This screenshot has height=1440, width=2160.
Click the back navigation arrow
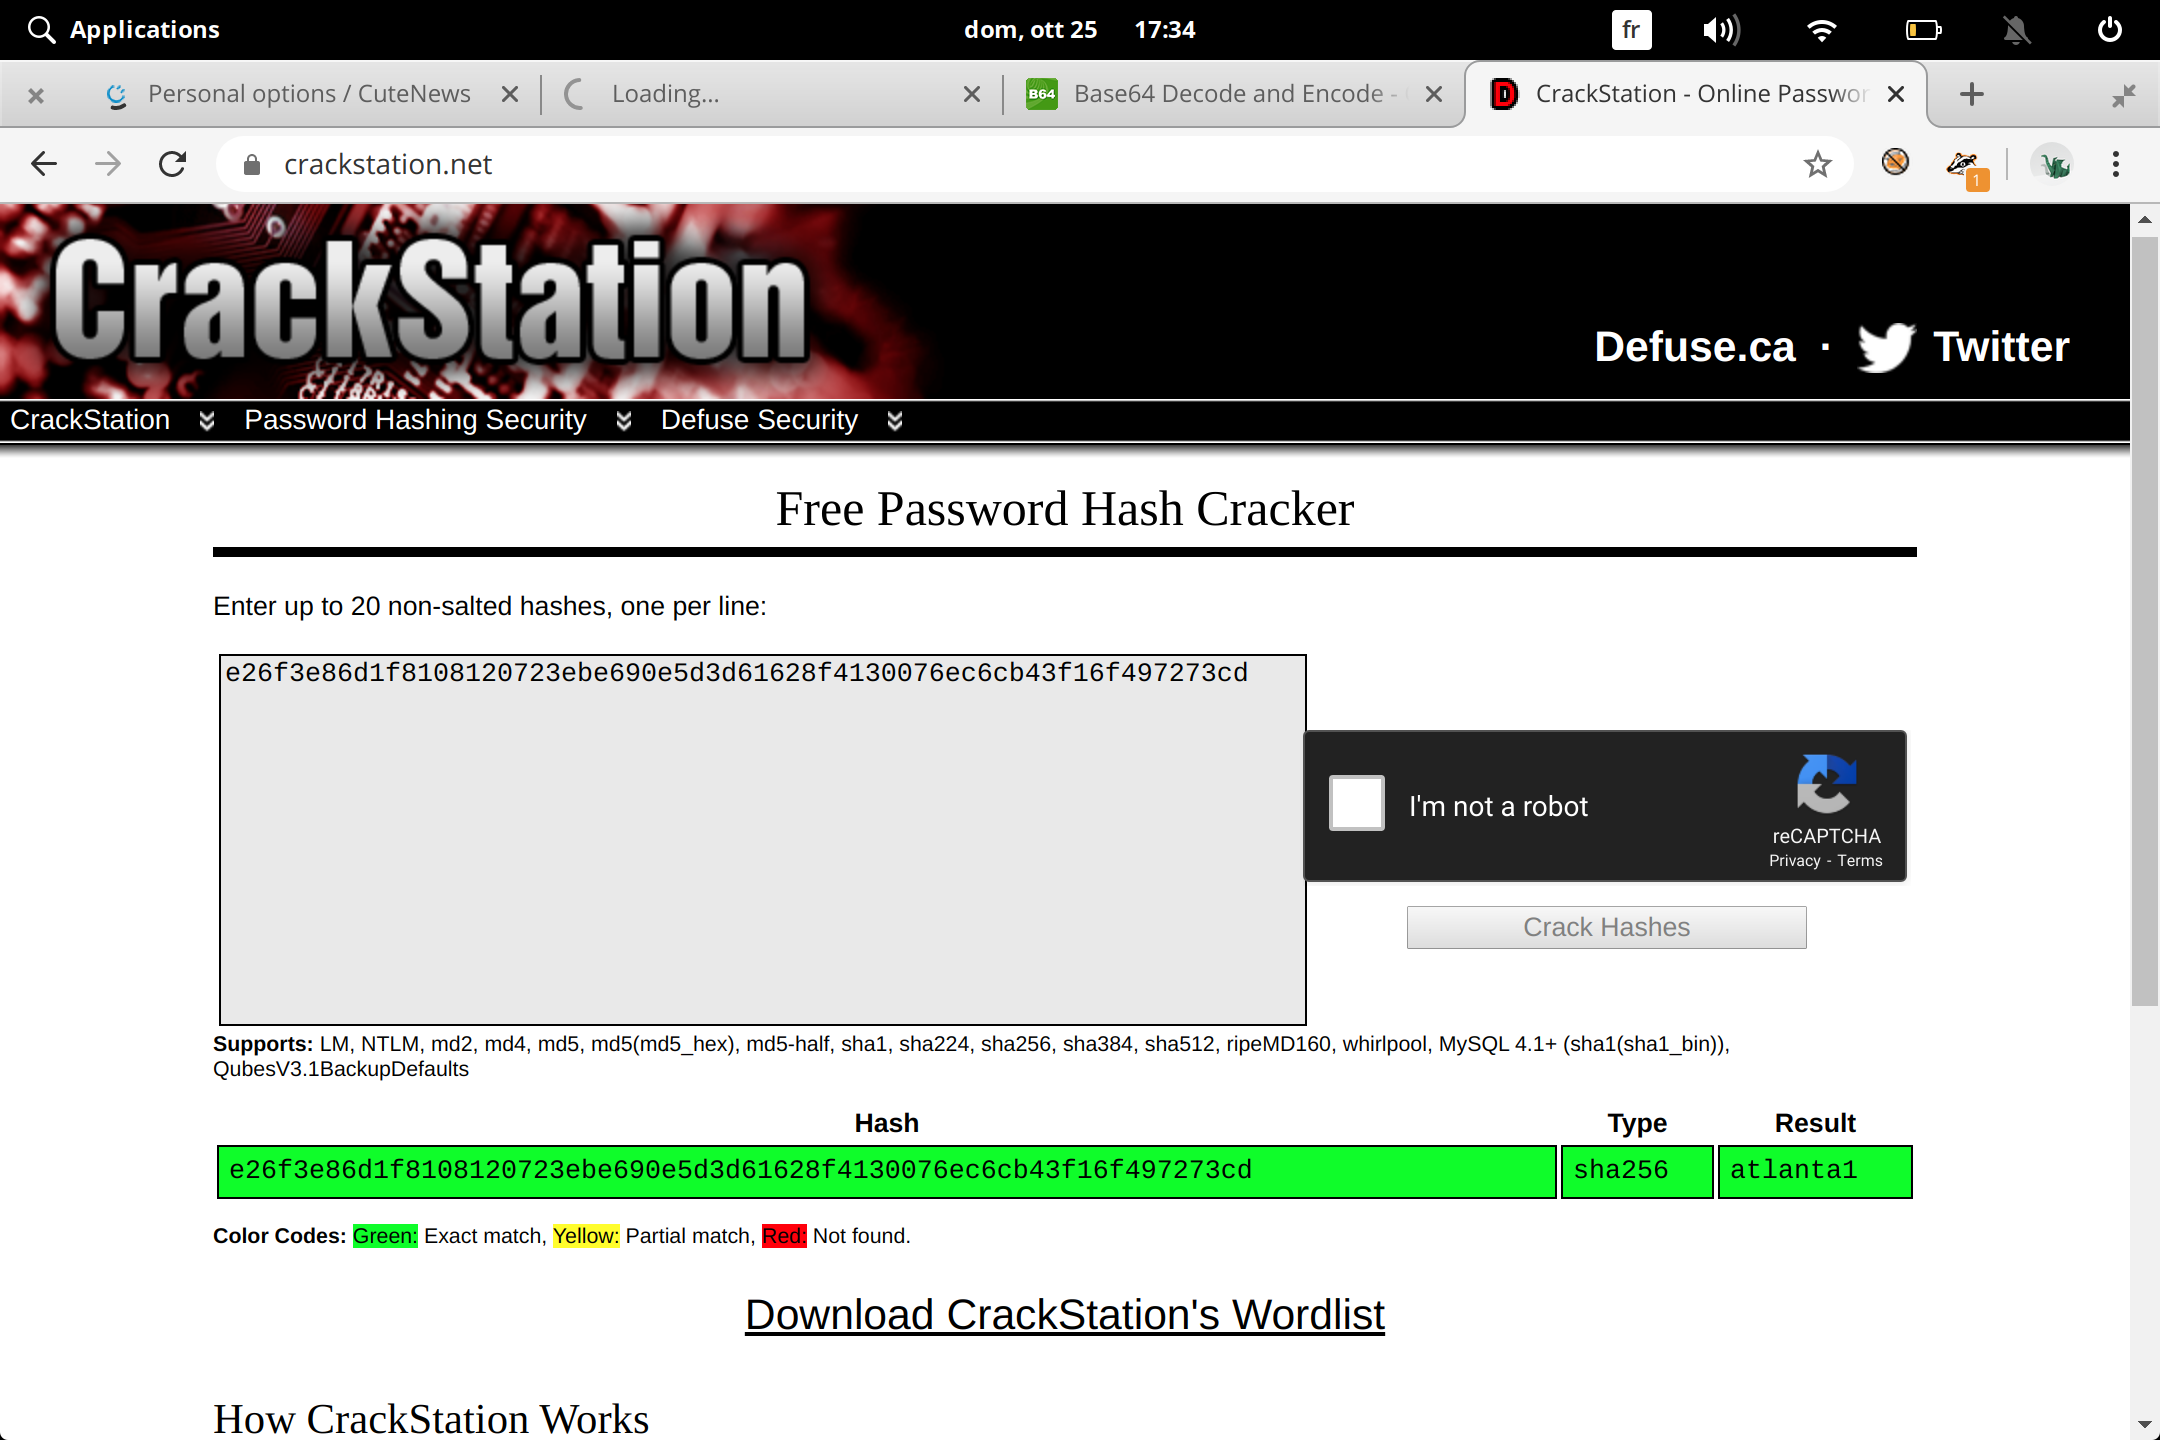click(x=44, y=164)
